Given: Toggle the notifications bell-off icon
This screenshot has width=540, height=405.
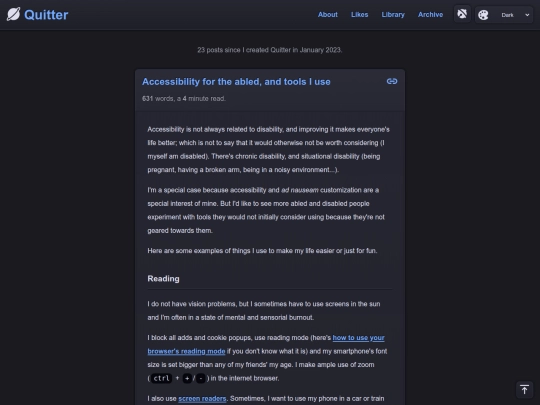Looking at the screenshot, I should click(462, 14).
